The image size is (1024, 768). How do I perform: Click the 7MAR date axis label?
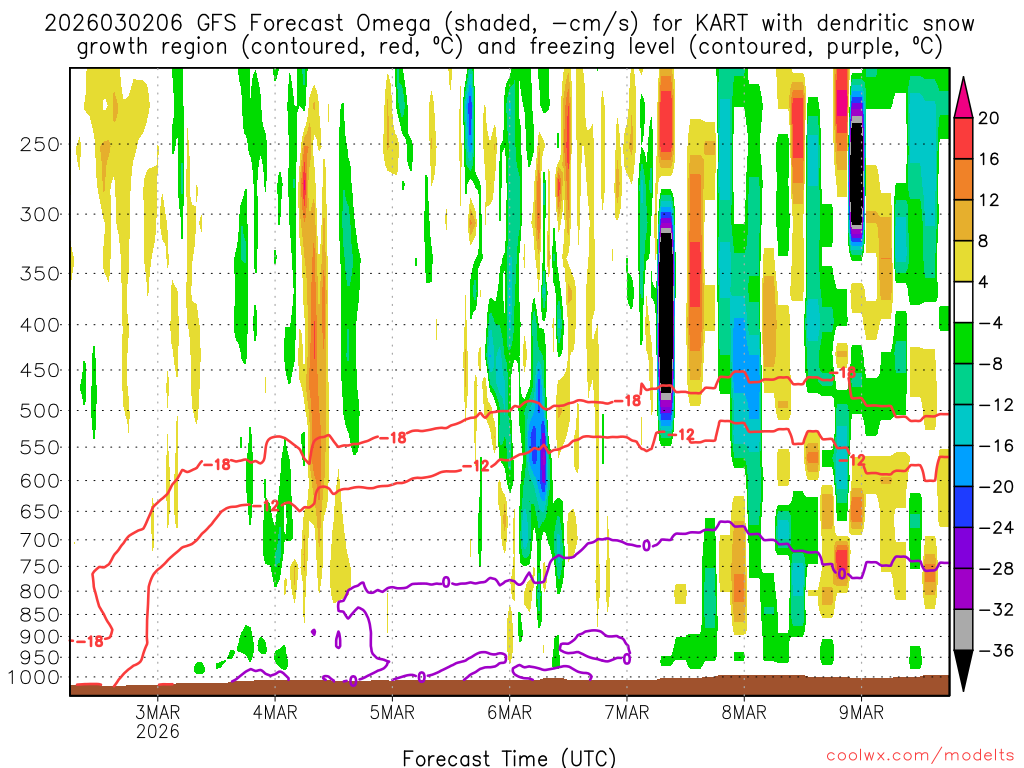627,712
